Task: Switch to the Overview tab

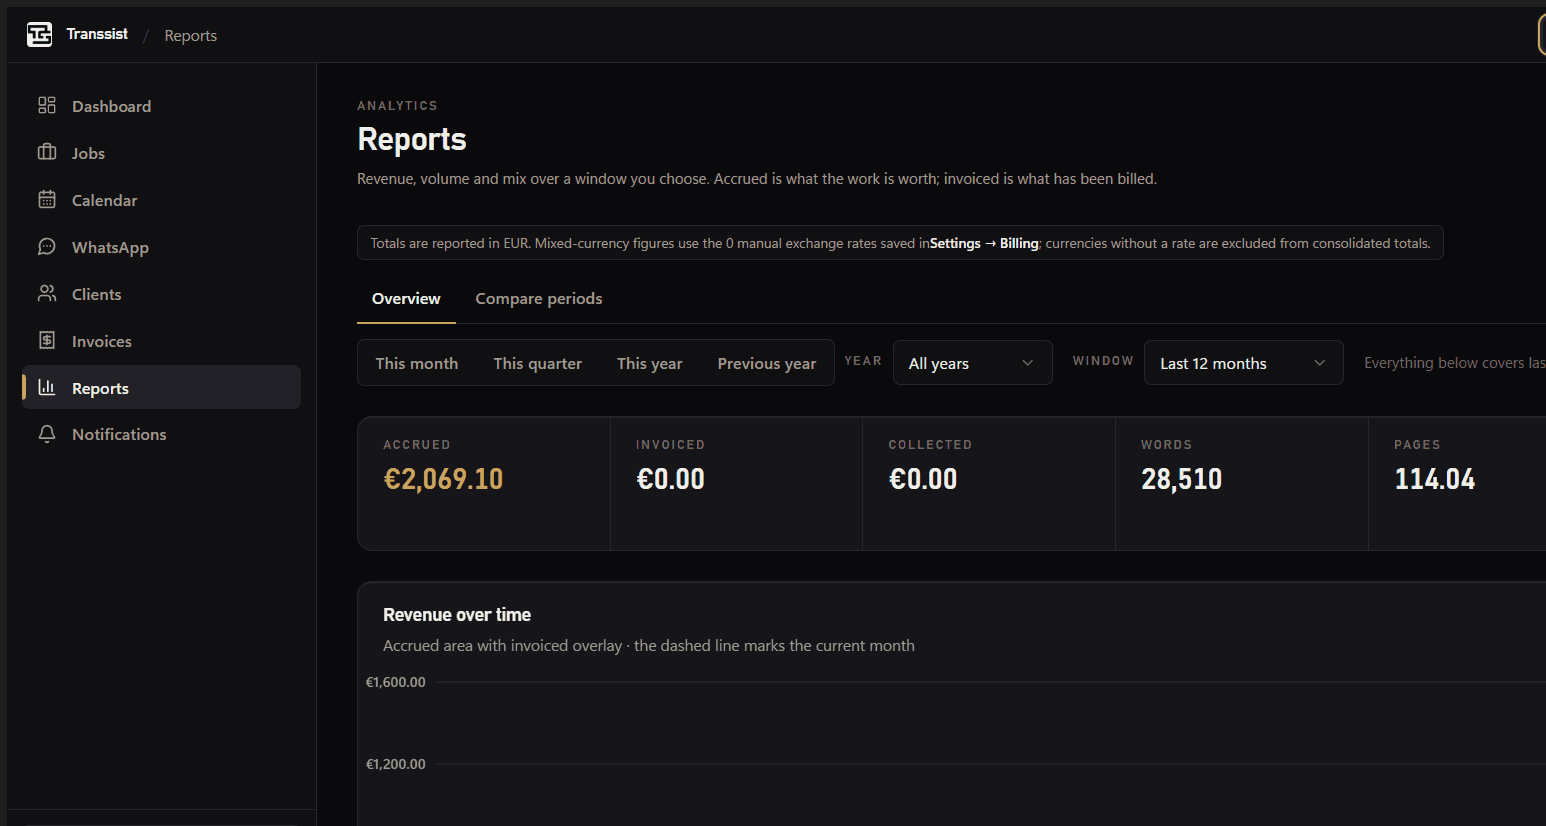Action: [x=406, y=299]
